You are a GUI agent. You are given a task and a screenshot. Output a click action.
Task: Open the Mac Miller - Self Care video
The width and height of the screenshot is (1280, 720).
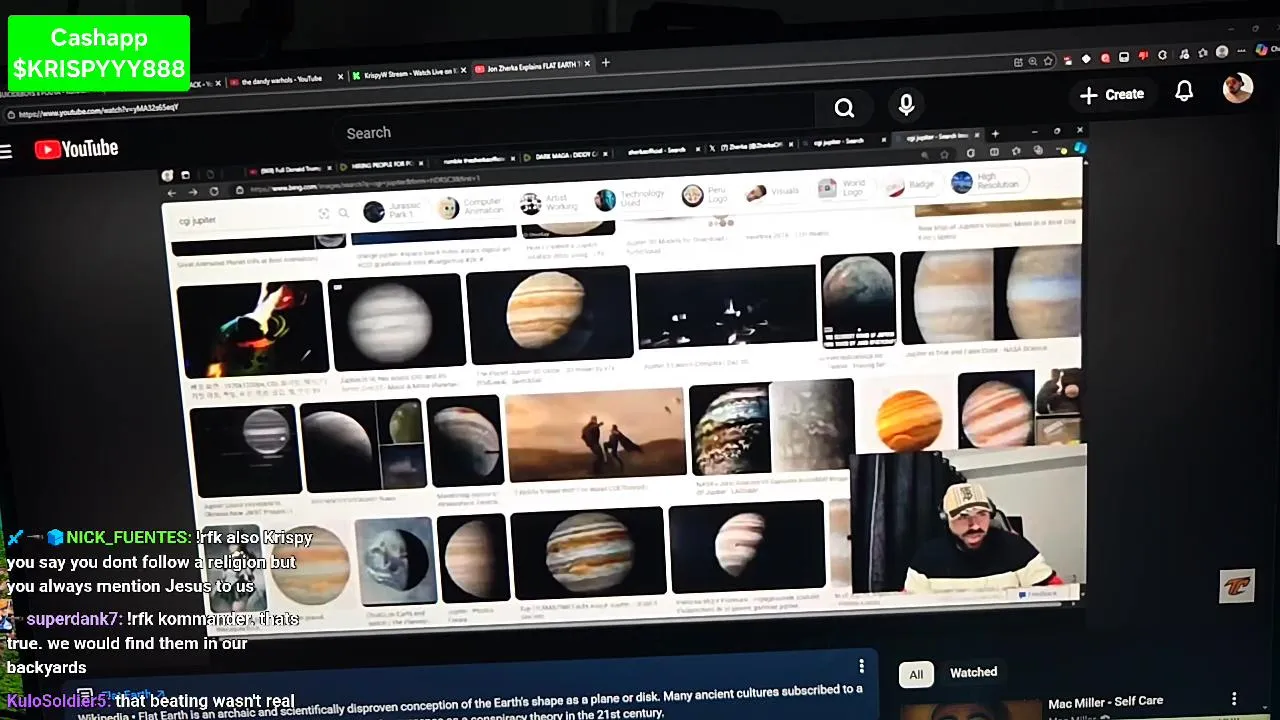(1105, 702)
